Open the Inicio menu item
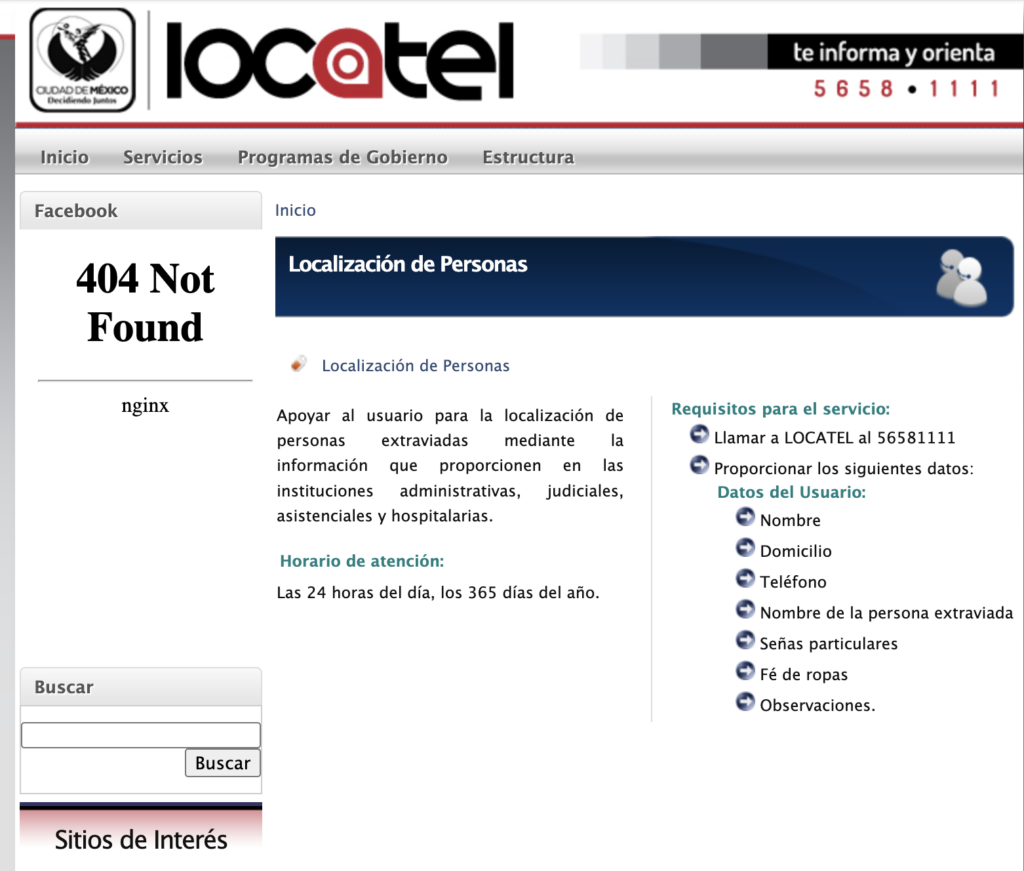Image resolution: width=1024 pixels, height=871 pixels. click(x=64, y=157)
